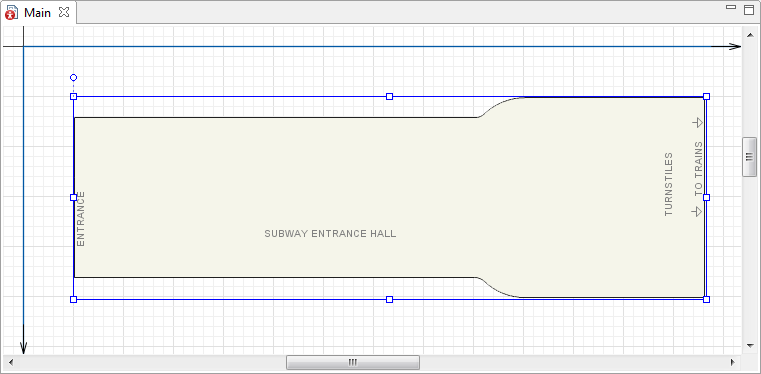Screen dimensions: 761x374
Task: Select the bottom-left resize handle
Action: point(73,300)
